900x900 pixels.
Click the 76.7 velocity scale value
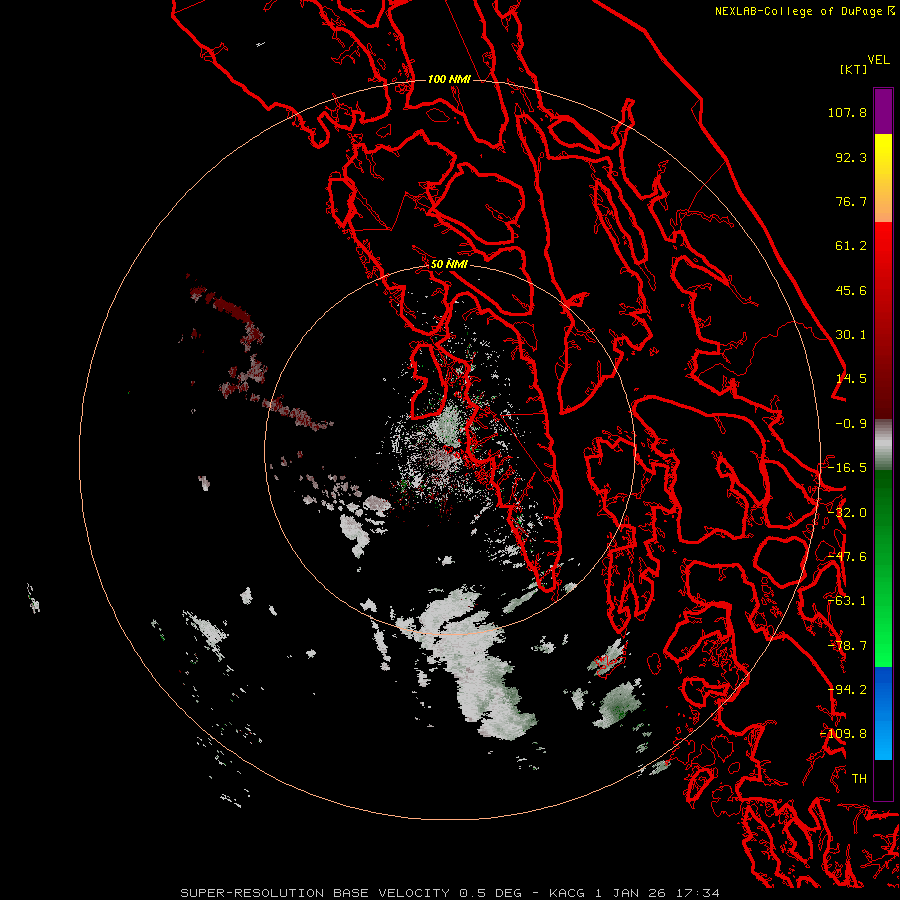(x=851, y=201)
